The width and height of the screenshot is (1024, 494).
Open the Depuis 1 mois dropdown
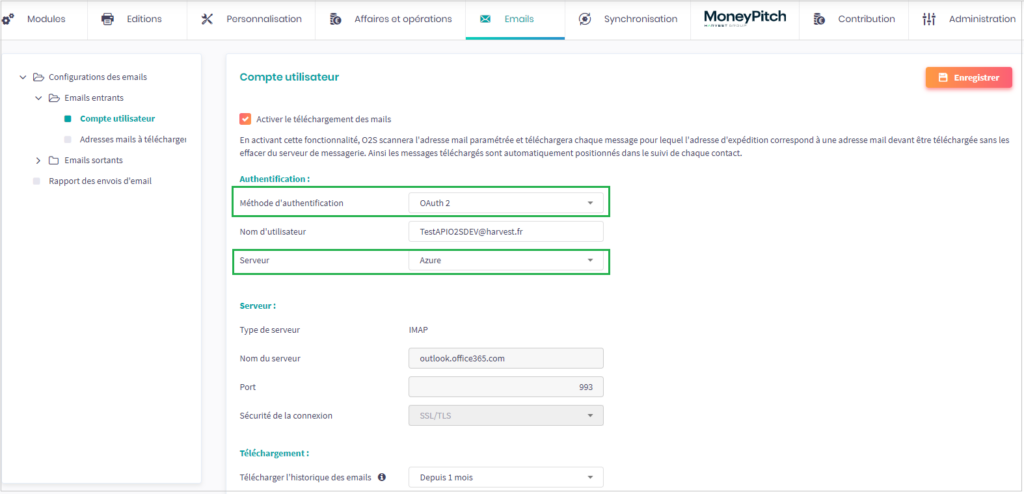tap(505, 477)
